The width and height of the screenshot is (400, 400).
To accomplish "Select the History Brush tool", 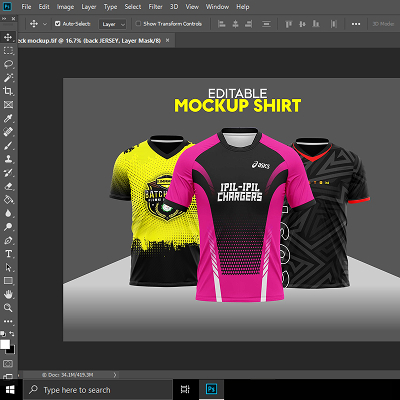I will (x=8, y=173).
